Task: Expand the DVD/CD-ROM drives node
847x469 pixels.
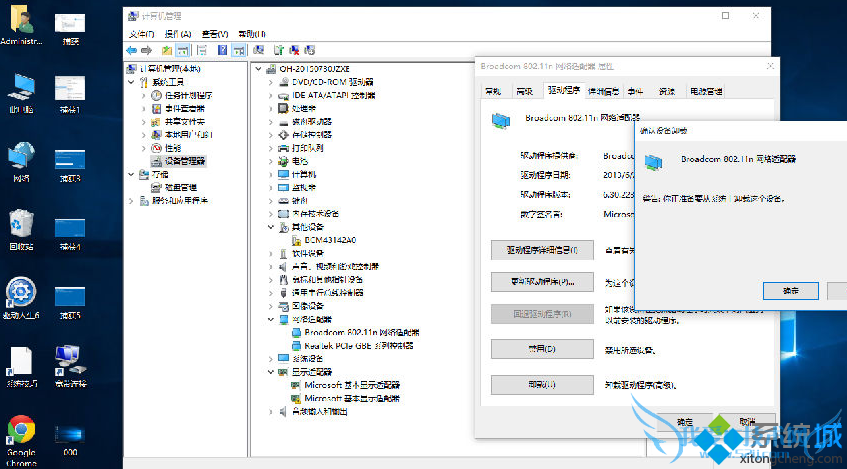Action: (271, 82)
